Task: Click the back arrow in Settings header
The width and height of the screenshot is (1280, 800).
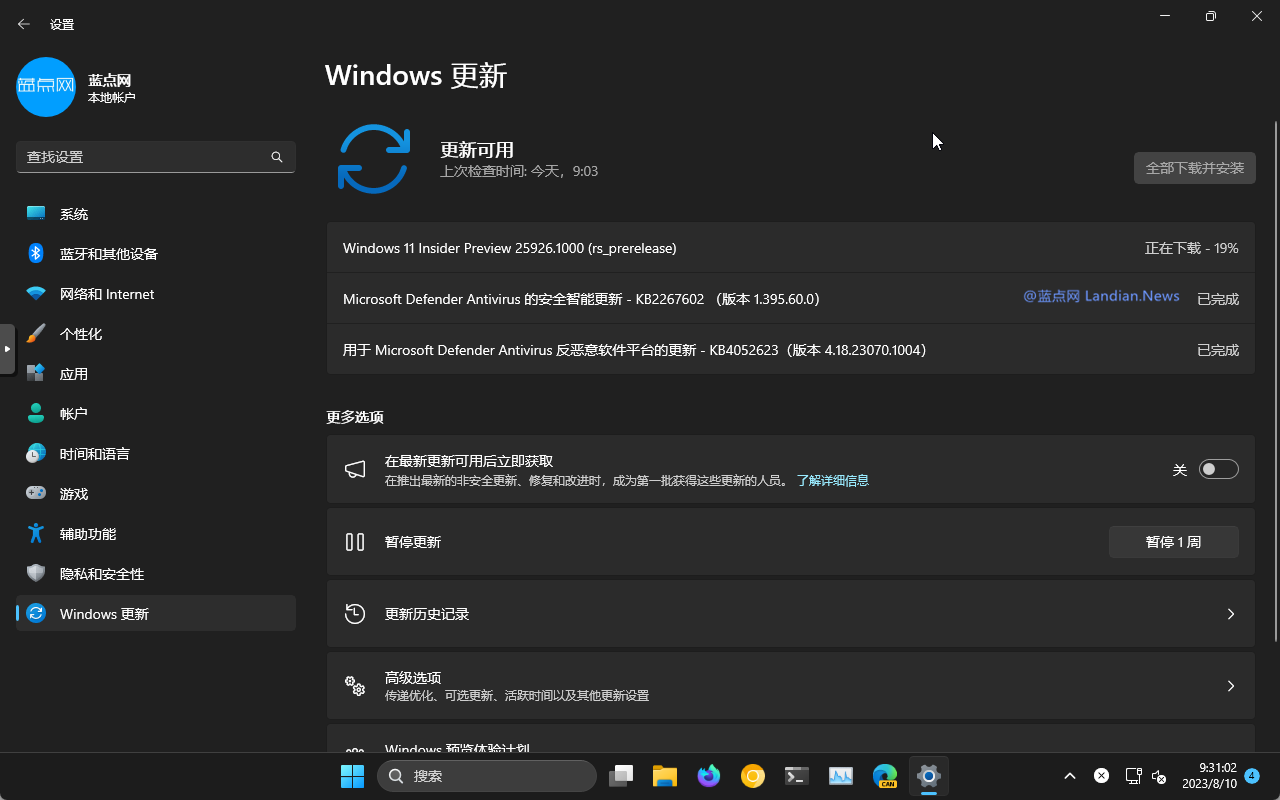Action: click(x=24, y=24)
